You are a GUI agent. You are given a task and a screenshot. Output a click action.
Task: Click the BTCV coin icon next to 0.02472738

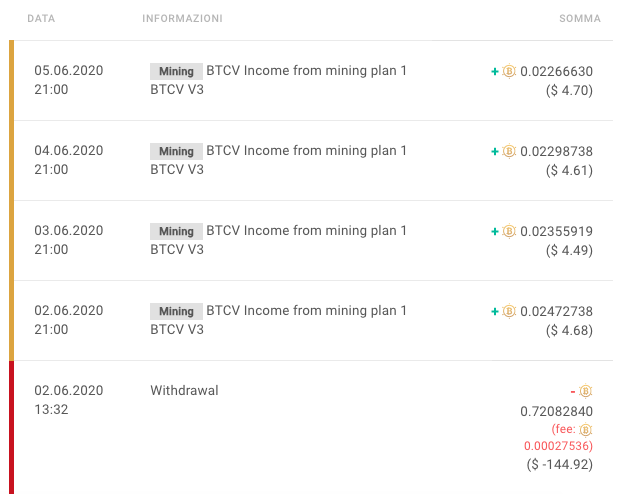[x=509, y=311]
